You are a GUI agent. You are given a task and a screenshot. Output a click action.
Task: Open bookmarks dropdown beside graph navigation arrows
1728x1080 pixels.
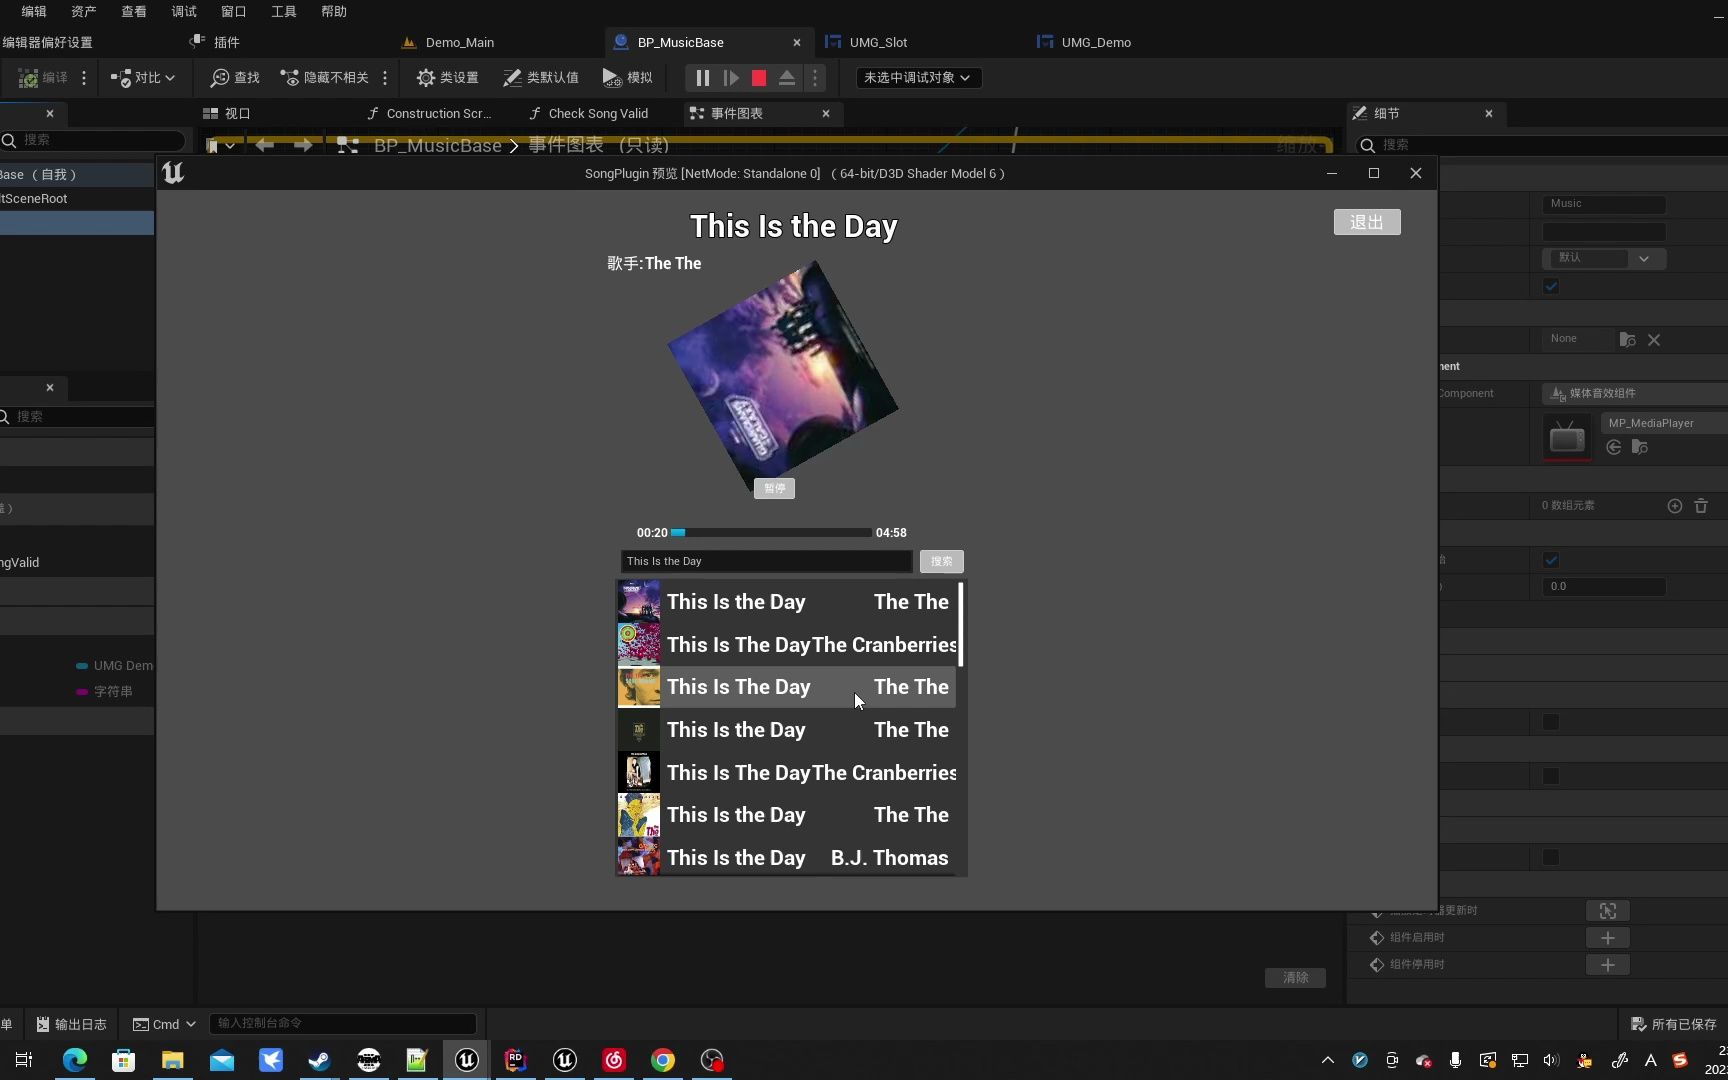click(221, 146)
